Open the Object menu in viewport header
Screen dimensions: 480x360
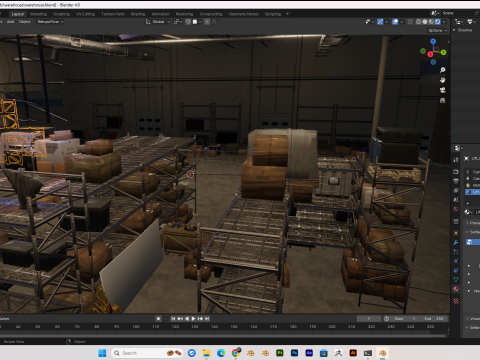coord(24,22)
